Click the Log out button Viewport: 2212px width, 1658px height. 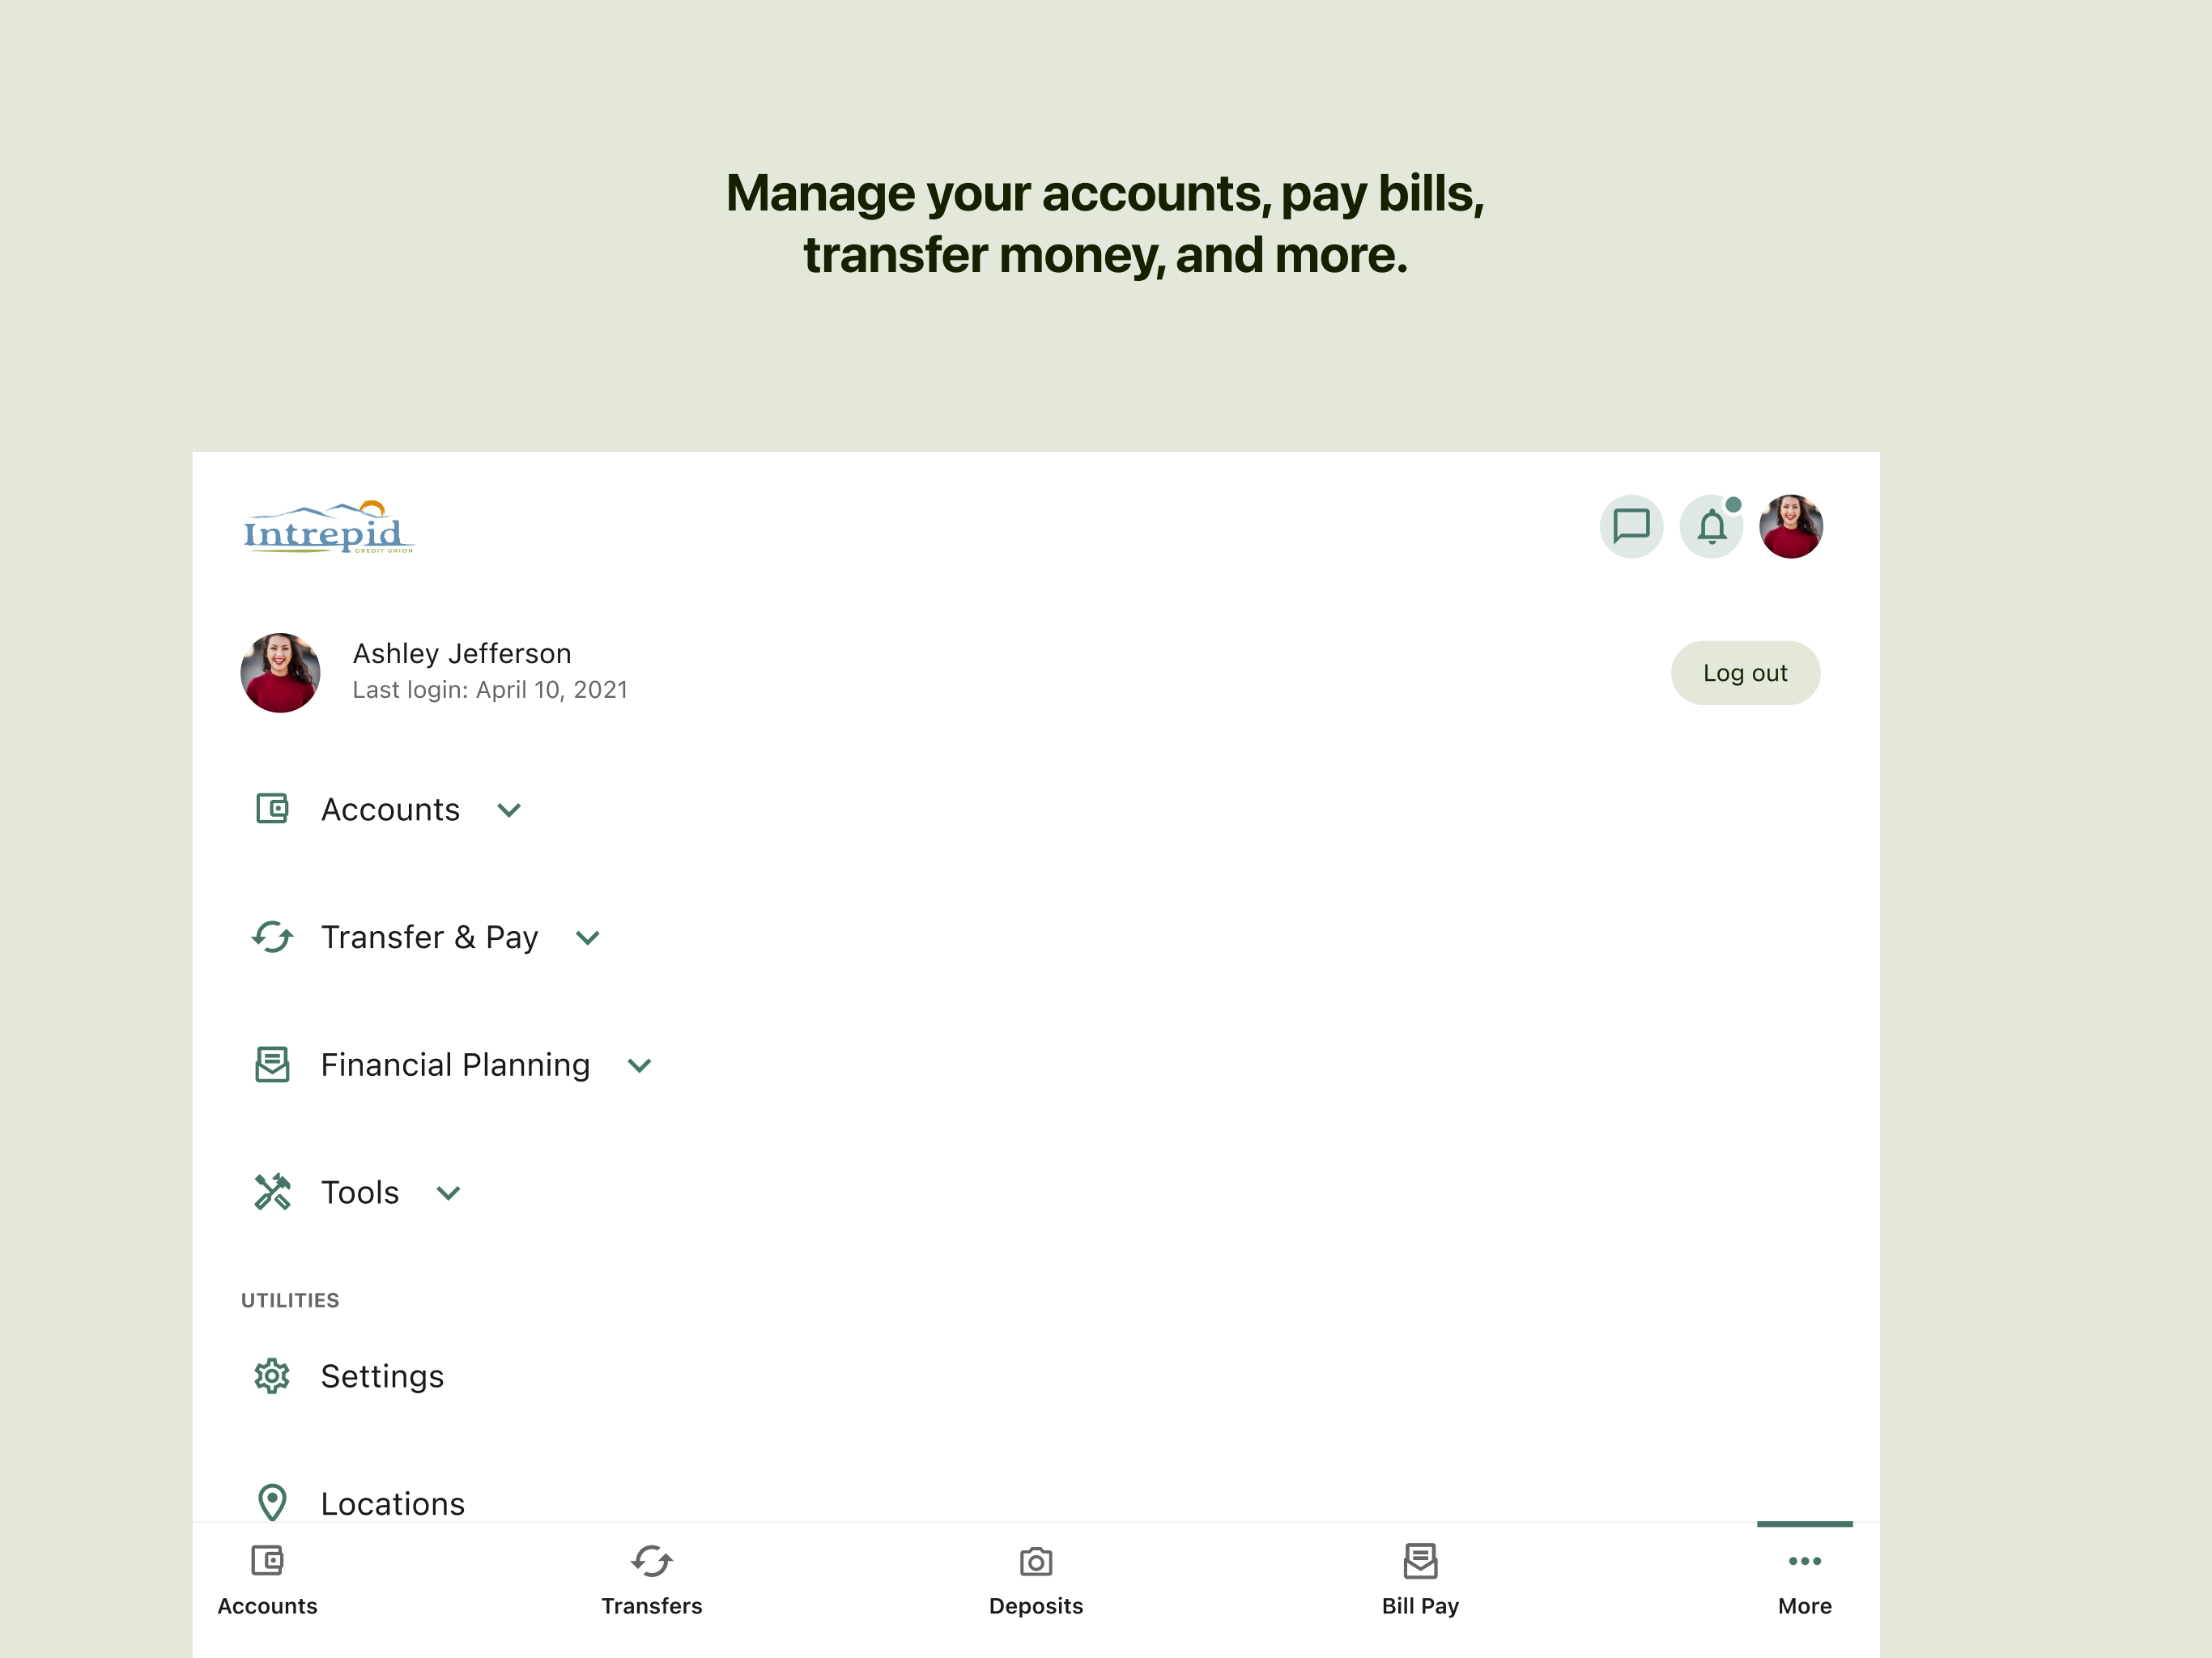pos(1745,673)
